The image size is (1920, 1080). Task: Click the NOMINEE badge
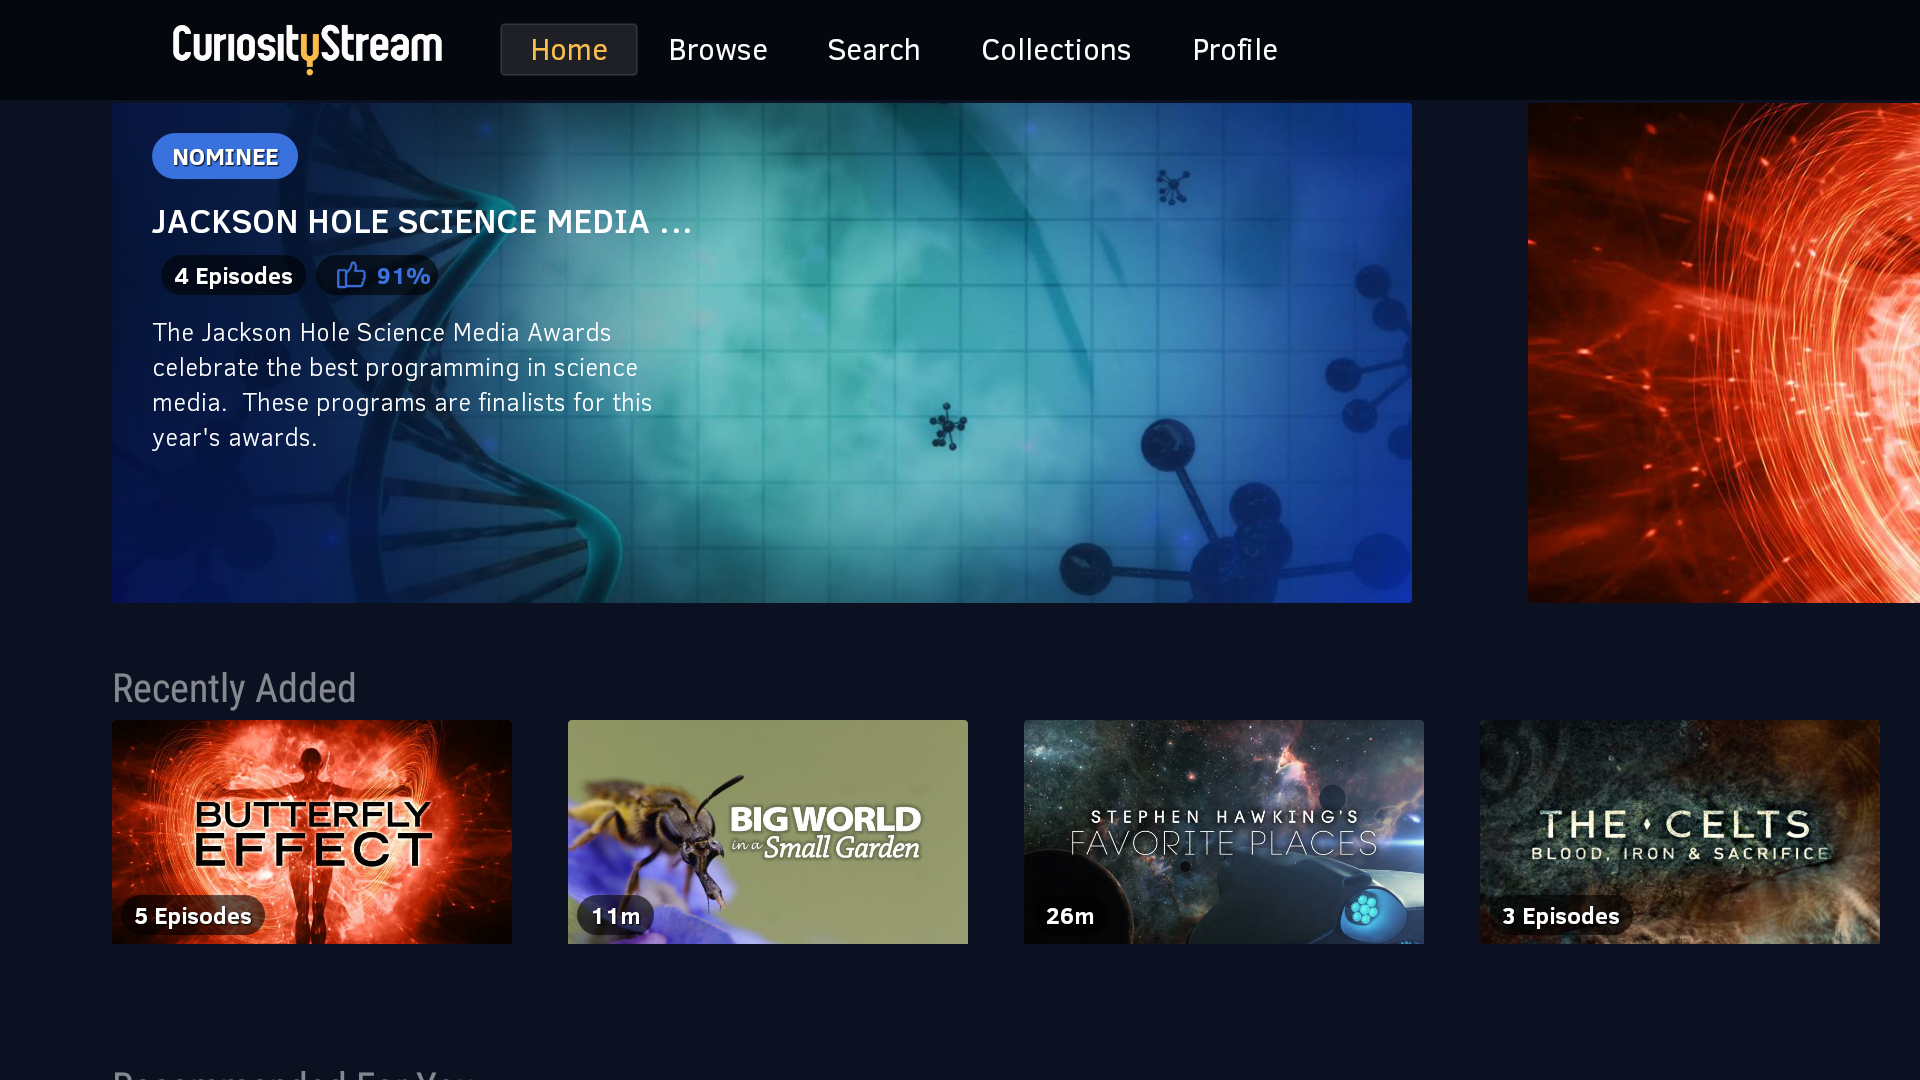[x=224, y=156]
